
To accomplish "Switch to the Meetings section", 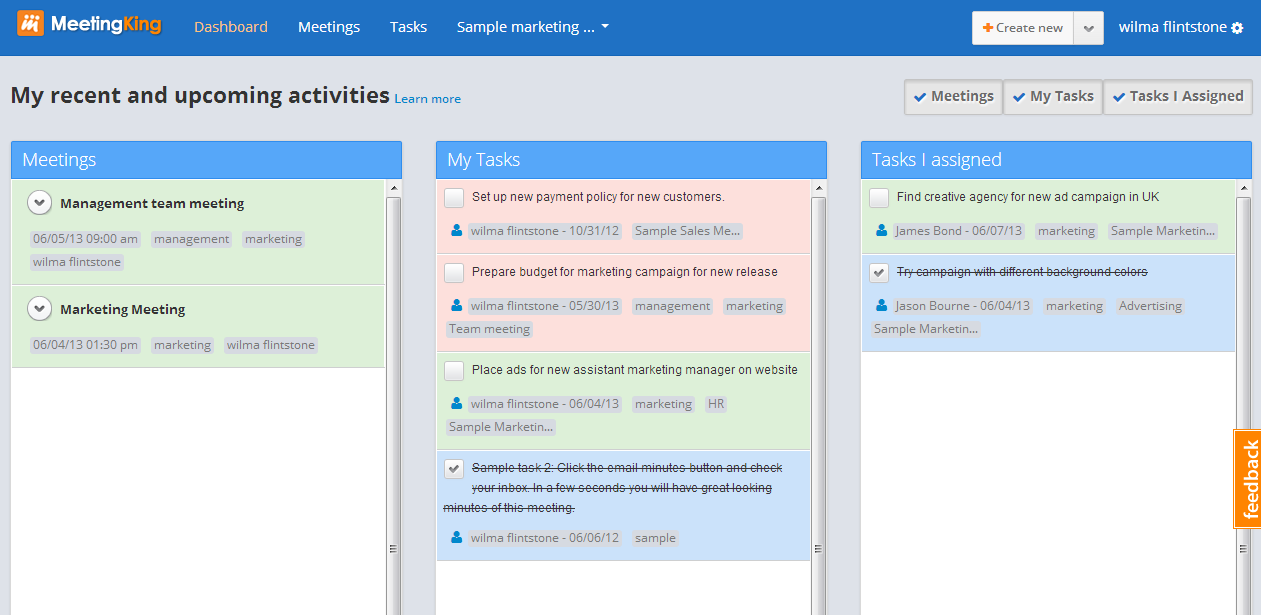I will click(328, 27).
